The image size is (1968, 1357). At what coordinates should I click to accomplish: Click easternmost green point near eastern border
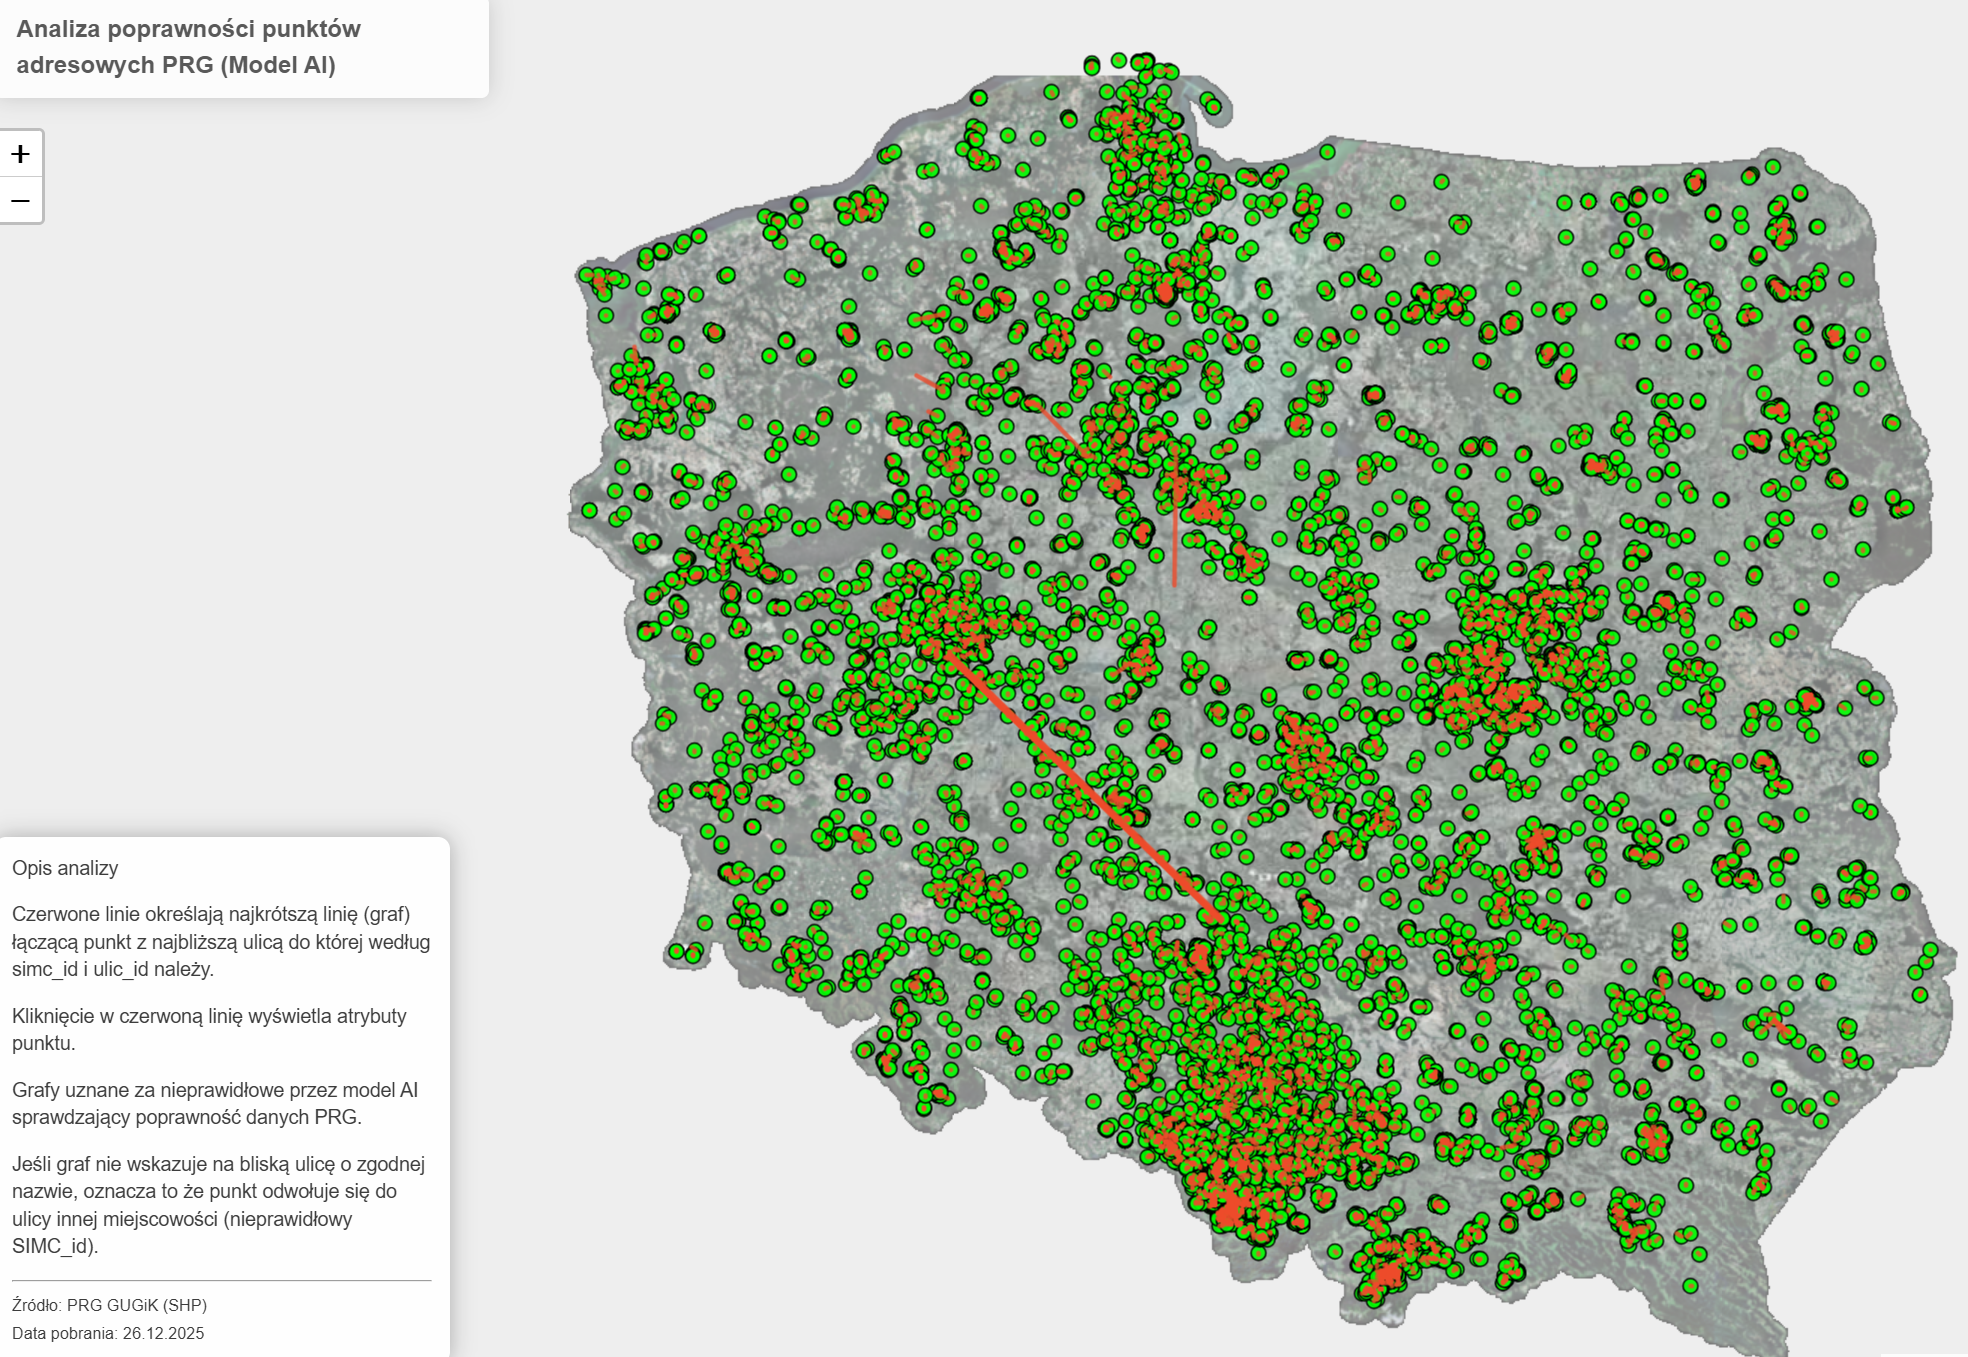(x=1932, y=949)
